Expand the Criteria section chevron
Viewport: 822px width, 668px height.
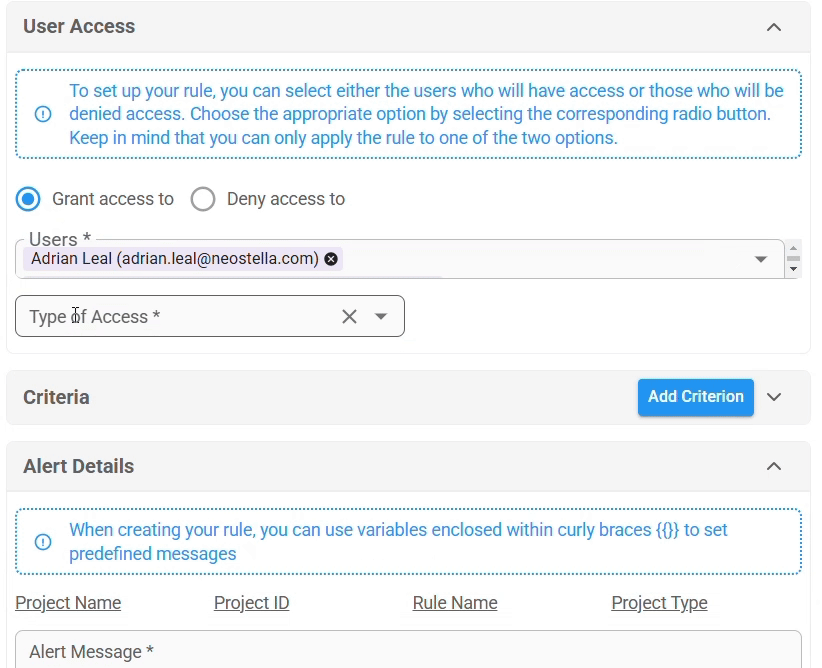[x=774, y=397]
